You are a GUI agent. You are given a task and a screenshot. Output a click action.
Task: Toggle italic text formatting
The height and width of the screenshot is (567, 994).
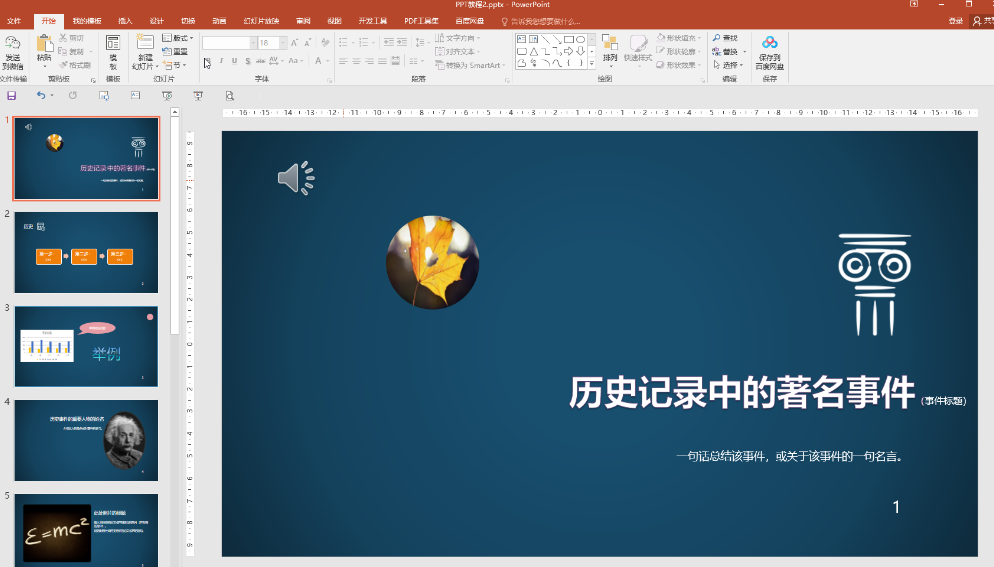[220, 61]
